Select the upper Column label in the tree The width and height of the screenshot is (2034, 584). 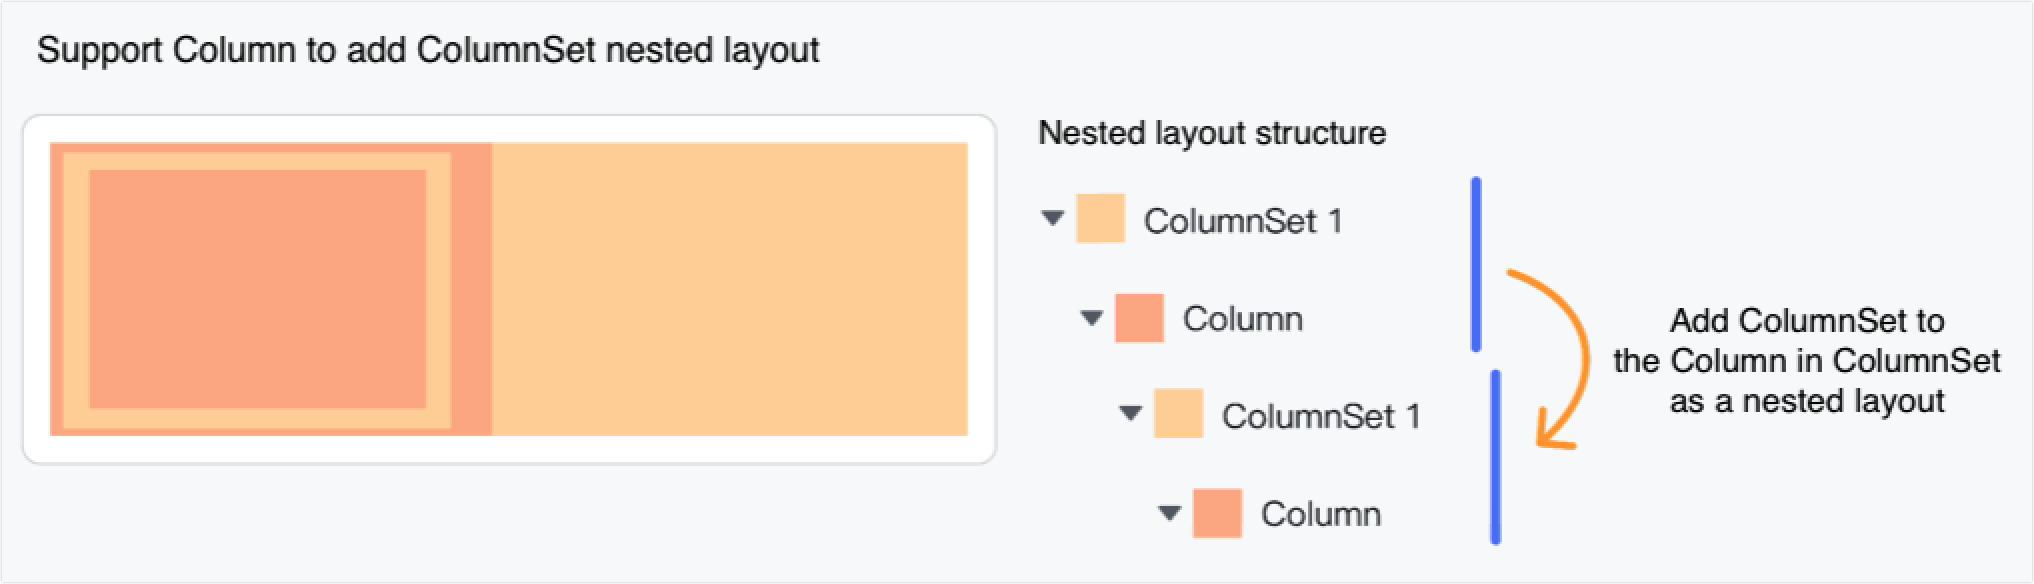point(1243,319)
